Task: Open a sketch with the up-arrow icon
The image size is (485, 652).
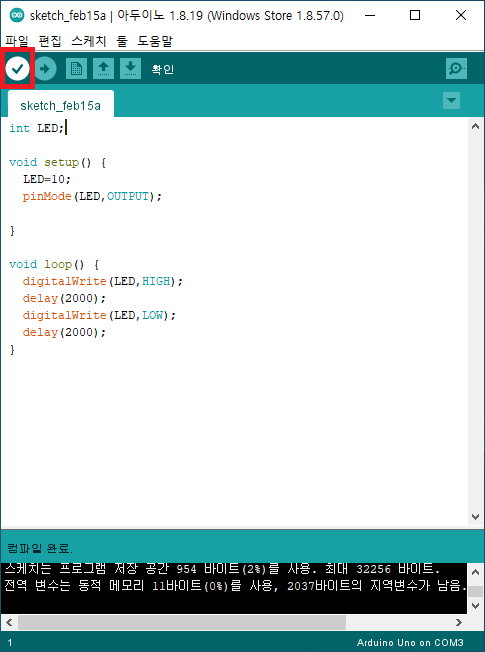Action: tap(103, 68)
